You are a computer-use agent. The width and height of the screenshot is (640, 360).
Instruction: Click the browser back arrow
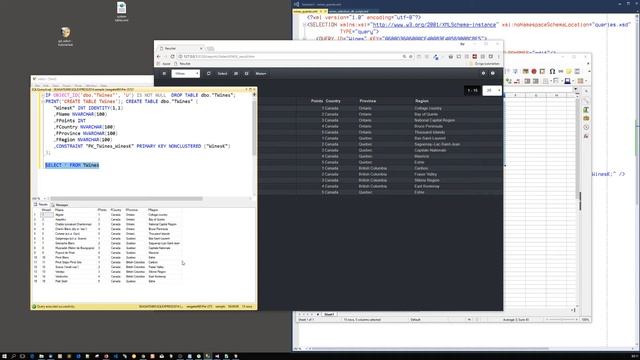click(x=159, y=56)
